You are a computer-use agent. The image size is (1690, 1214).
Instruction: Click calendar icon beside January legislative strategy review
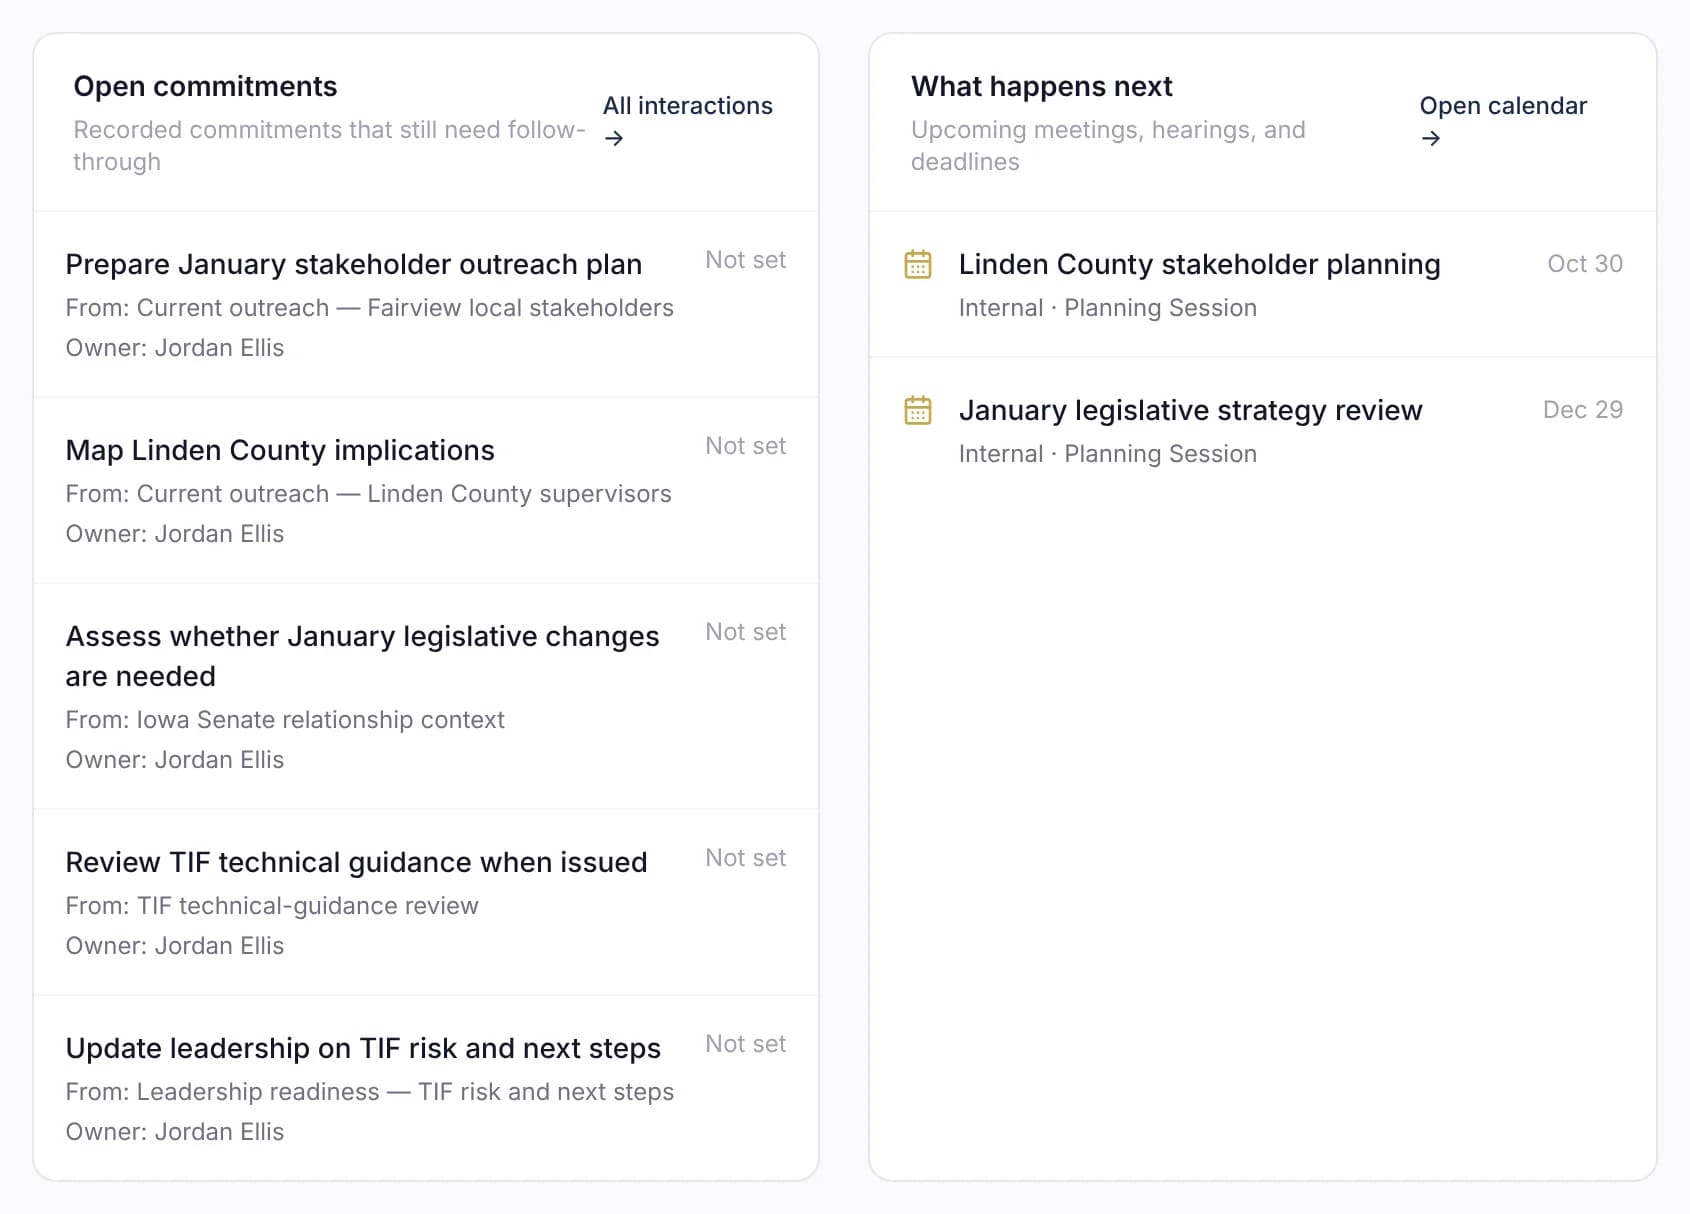tap(917, 410)
